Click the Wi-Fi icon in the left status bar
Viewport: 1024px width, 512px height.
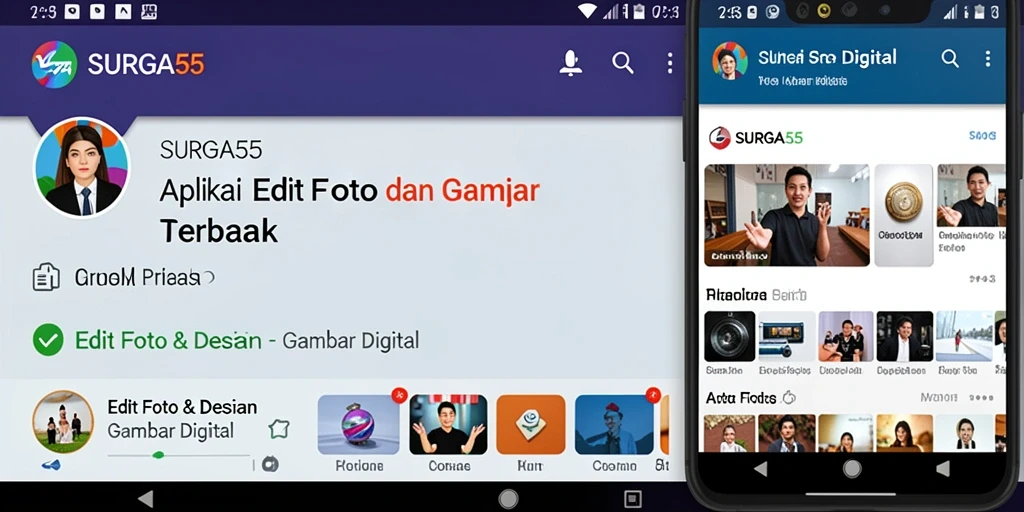[587, 11]
